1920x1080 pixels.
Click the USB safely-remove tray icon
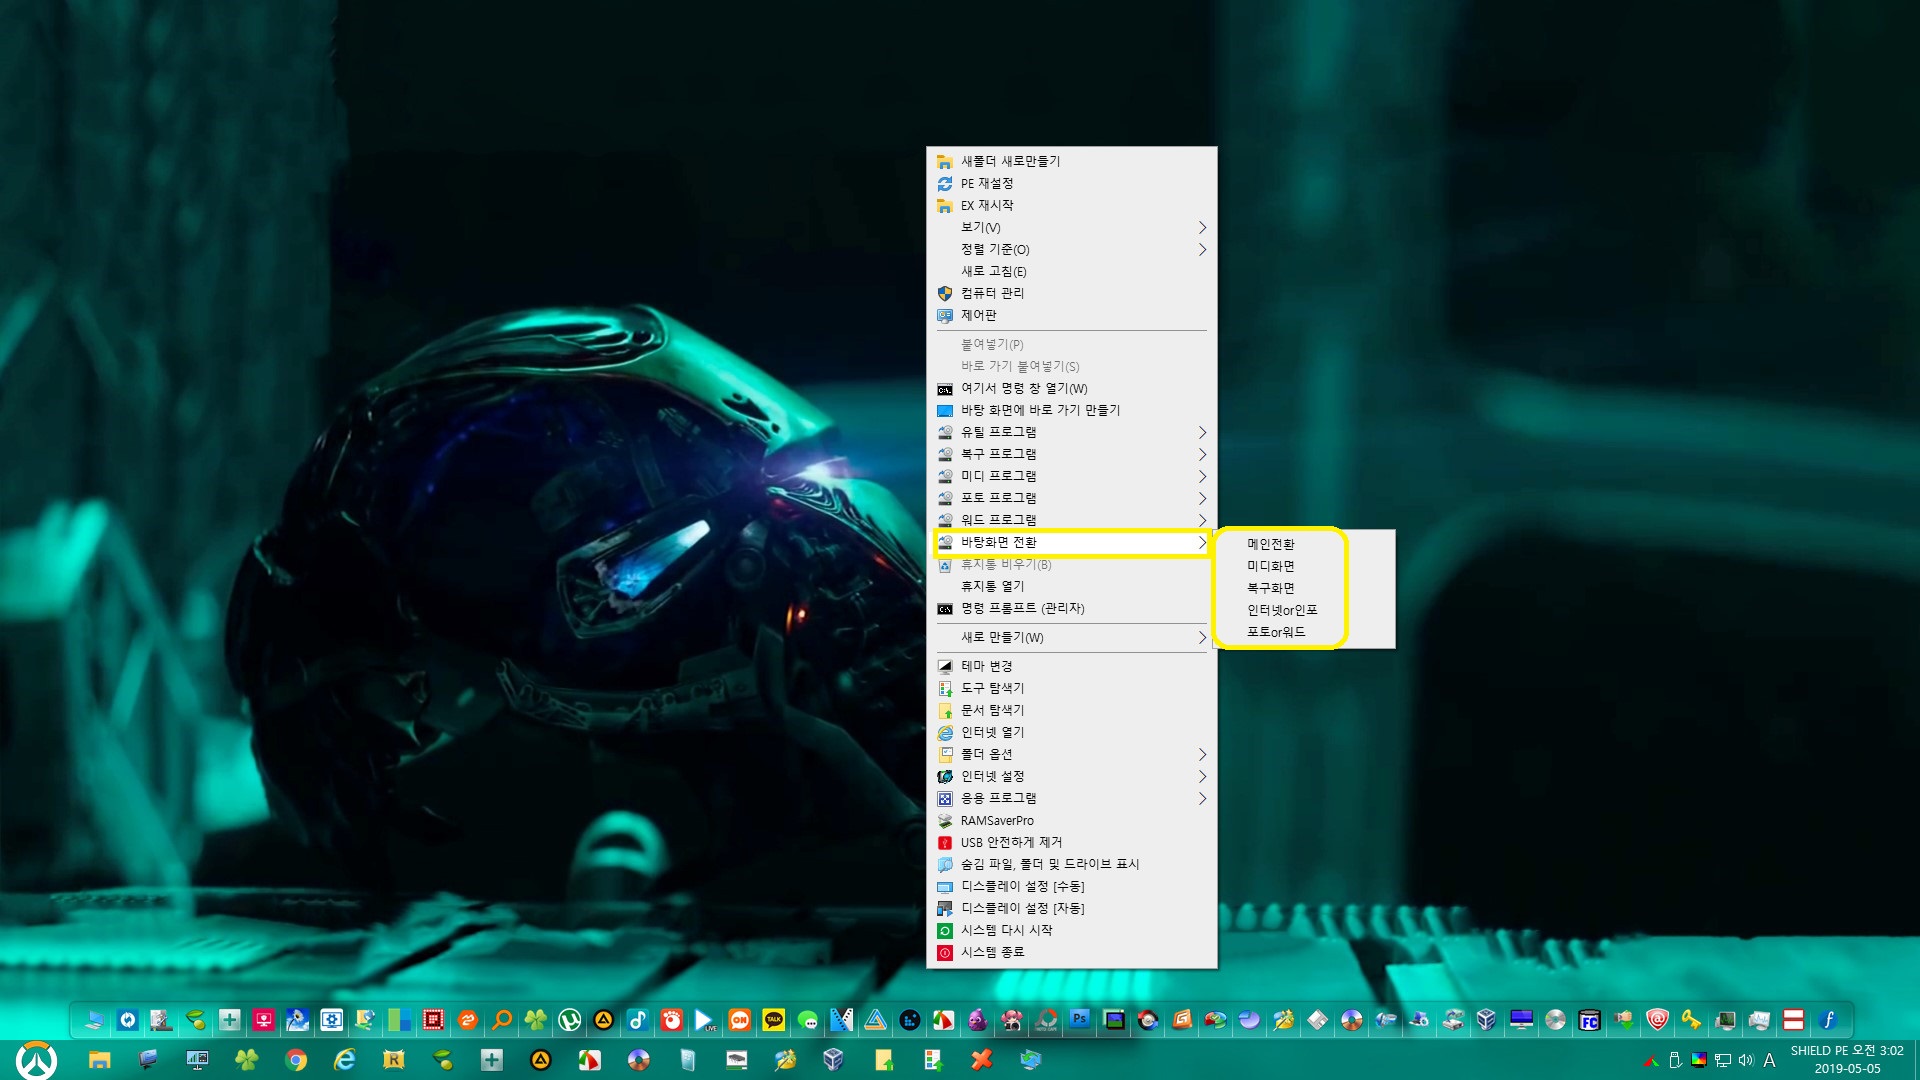(1675, 1060)
